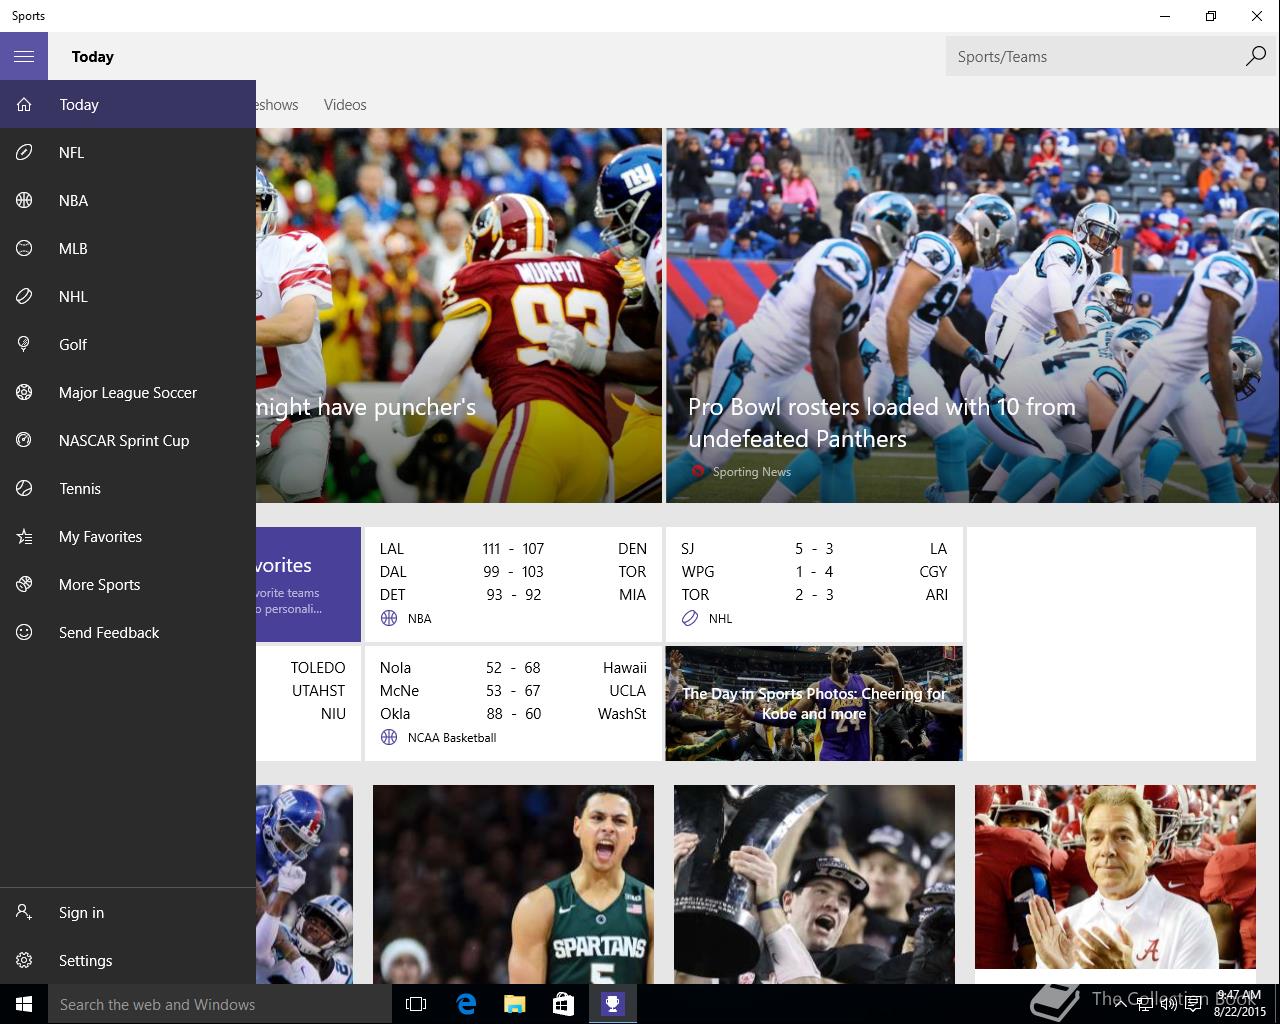This screenshot has height=1024, width=1280.
Task: Click the Send Feedback smiley icon
Action: click(x=24, y=632)
